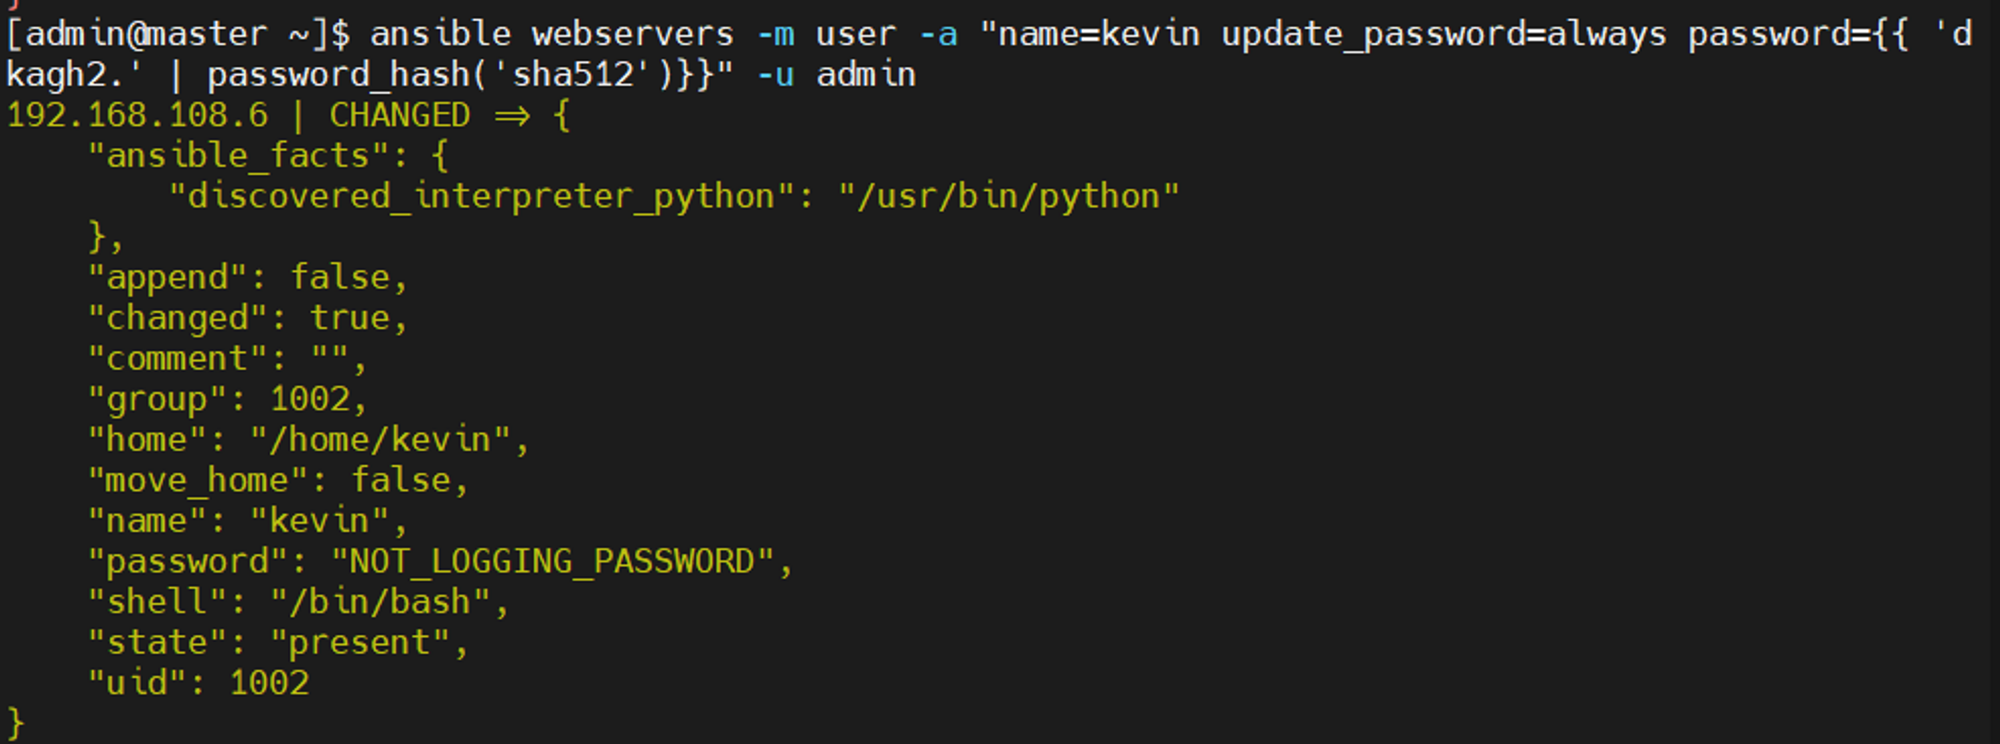Click the [admin@master ~]$ shell prompt
The width and height of the screenshot is (2000, 744).
click(x=178, y=35)
